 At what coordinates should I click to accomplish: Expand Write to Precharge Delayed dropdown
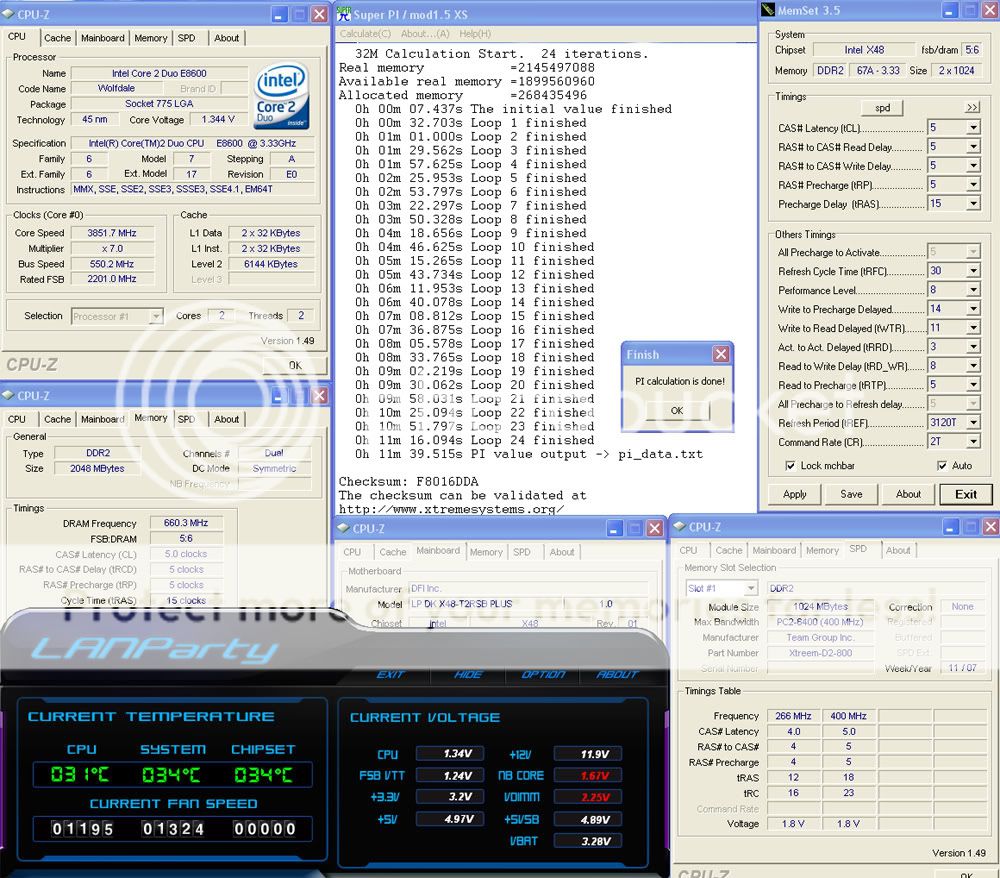(x=973, y=309)
